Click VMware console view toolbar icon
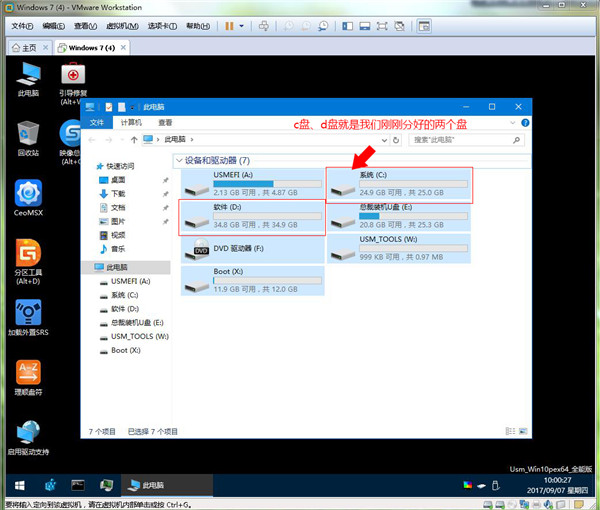Viewport: 600px width, 510px height. click(424, 26)
